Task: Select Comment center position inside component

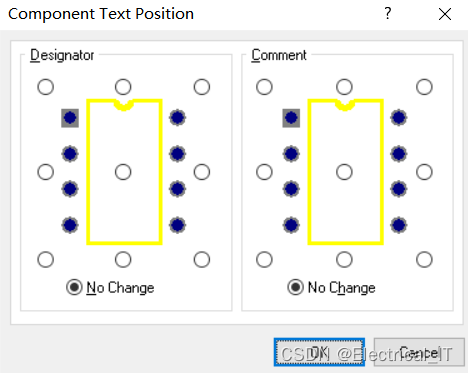Action: [344, 172]
